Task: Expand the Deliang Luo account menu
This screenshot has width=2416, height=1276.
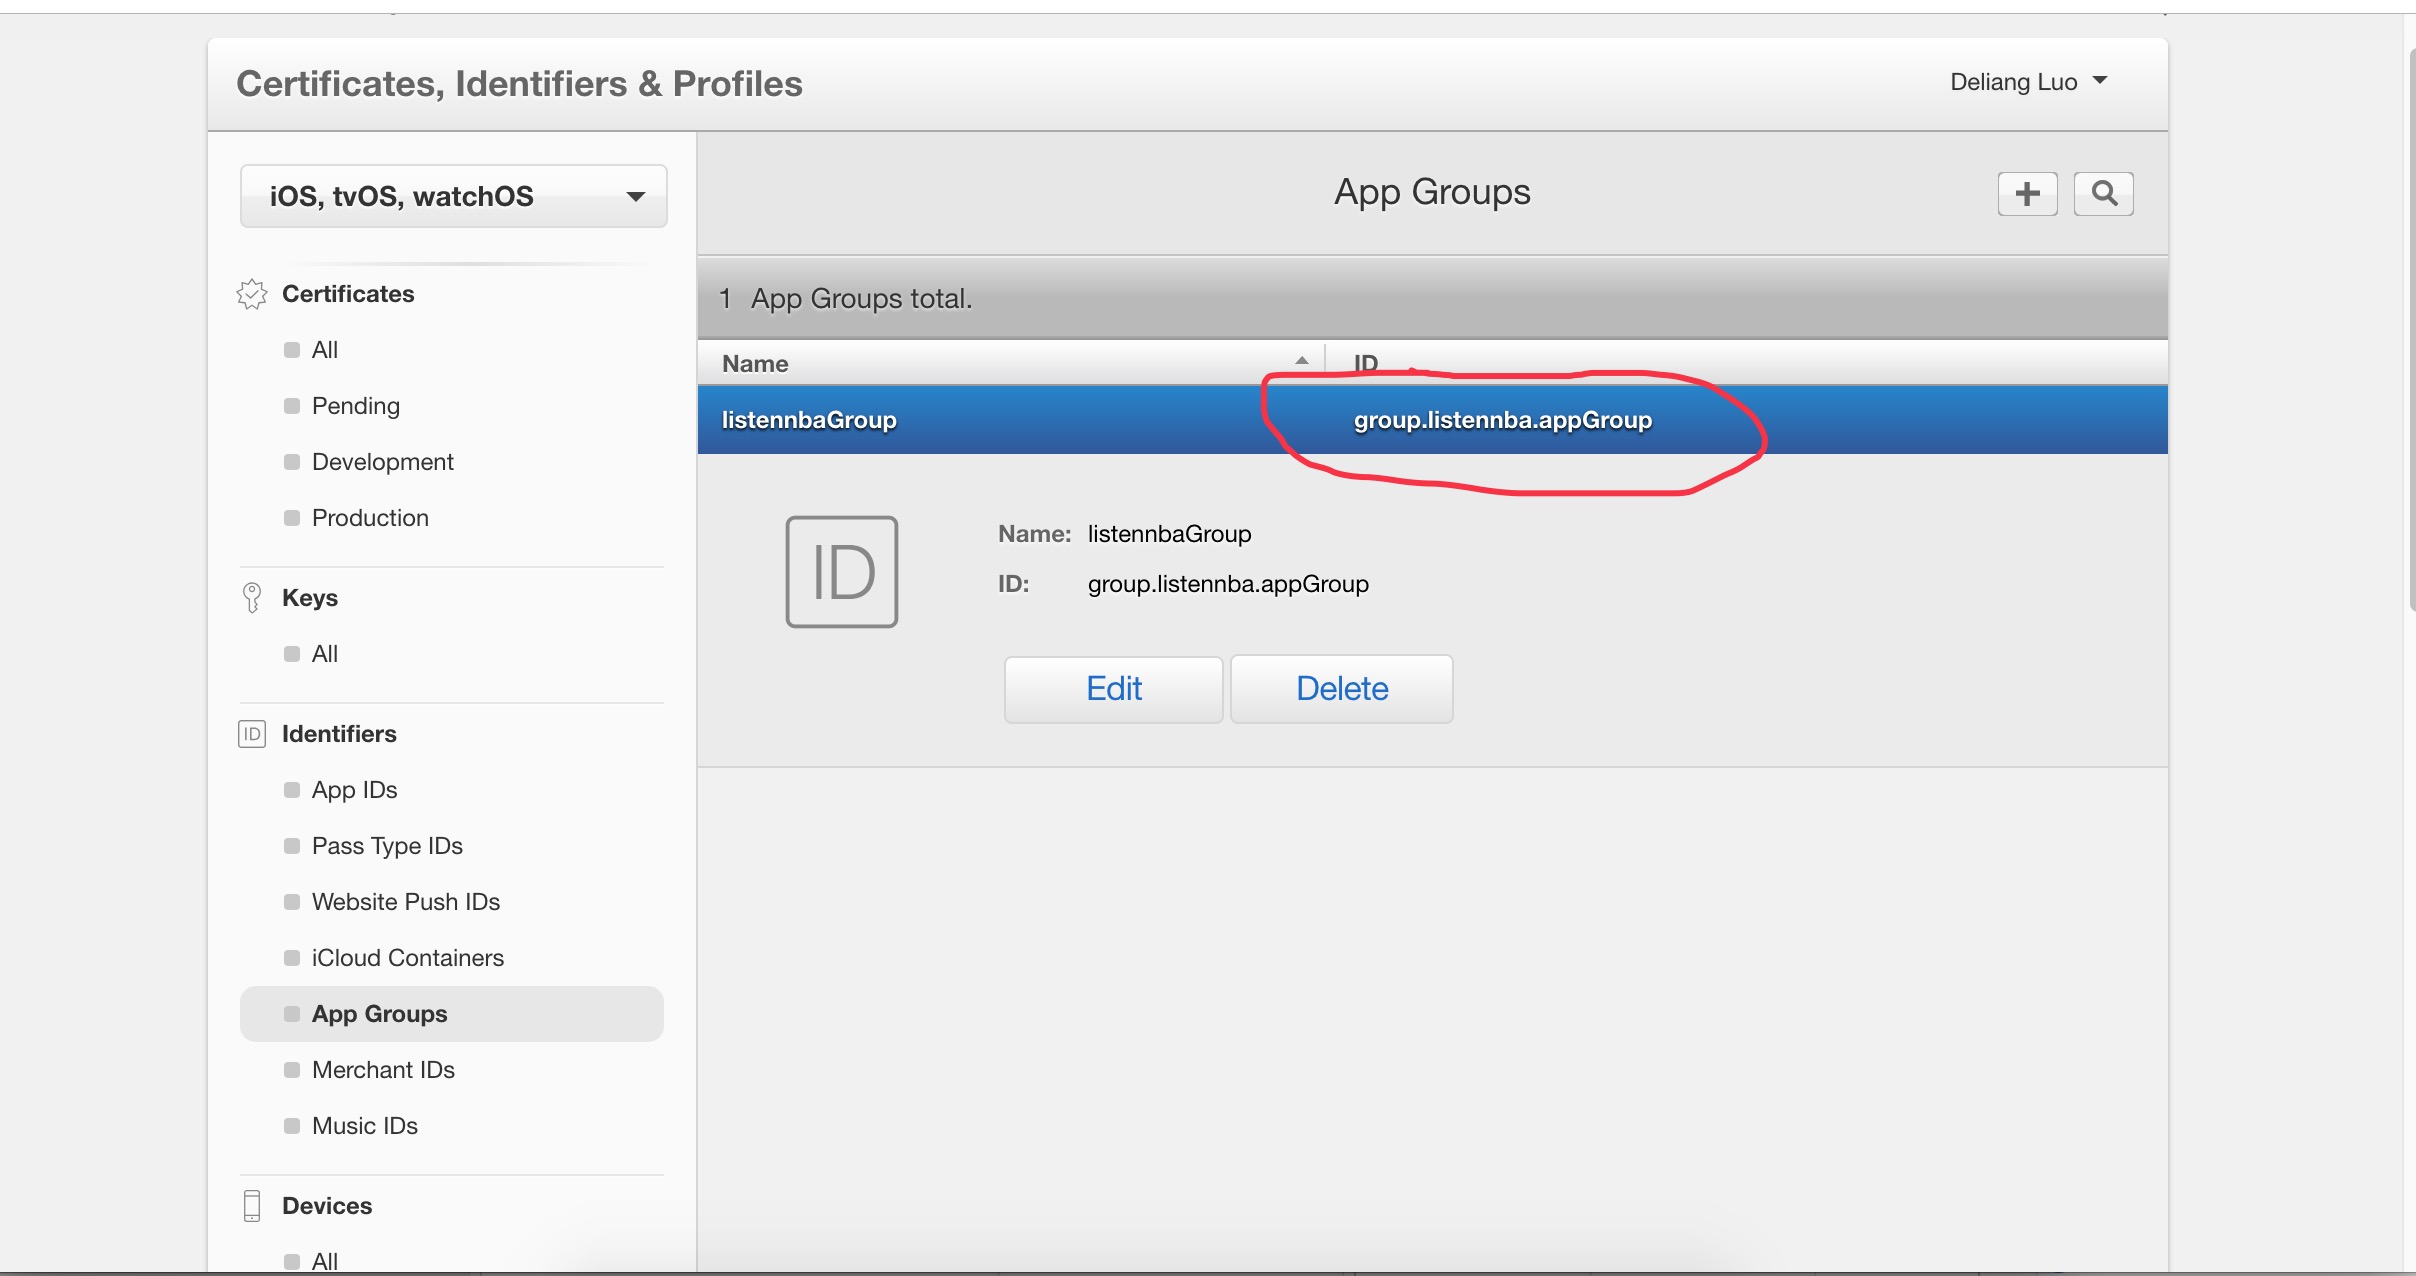Action: 2028,82
